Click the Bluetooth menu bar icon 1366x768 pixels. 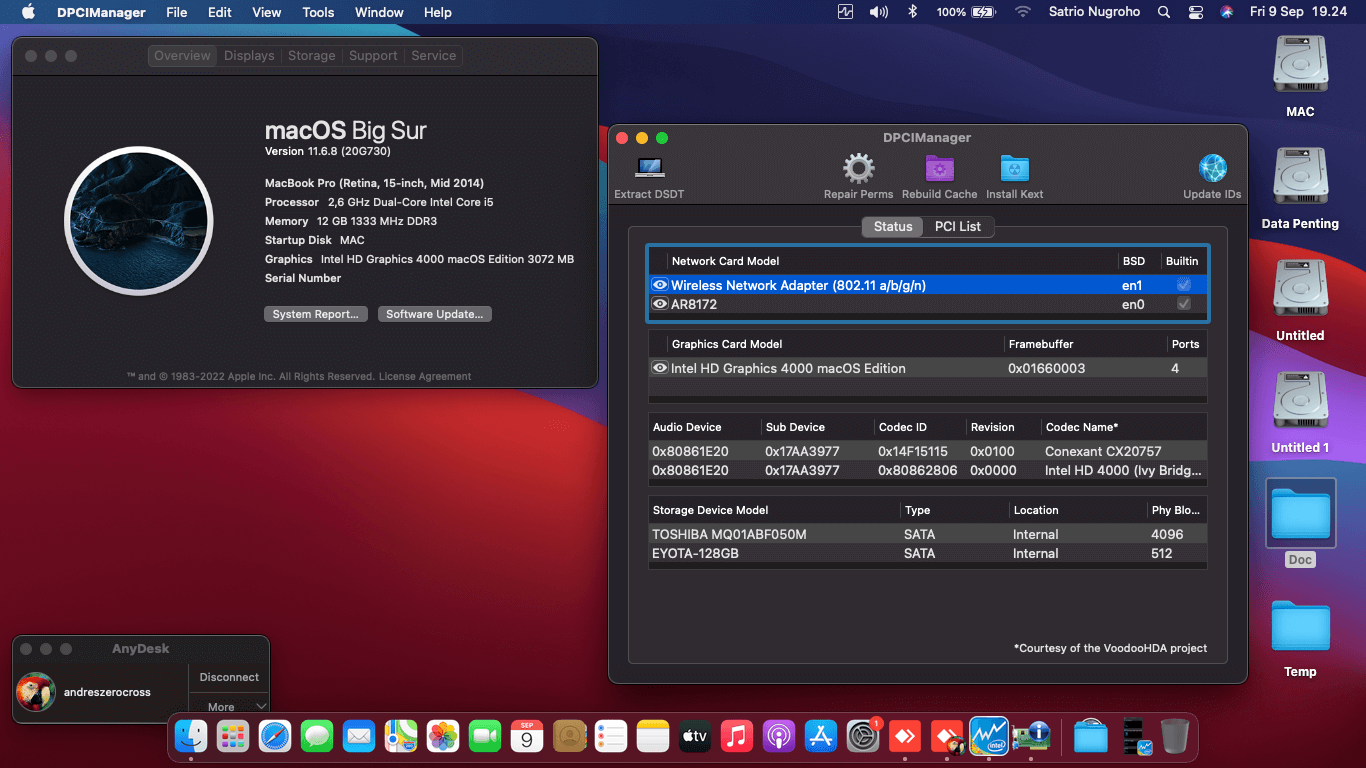[x=912, y=12]
